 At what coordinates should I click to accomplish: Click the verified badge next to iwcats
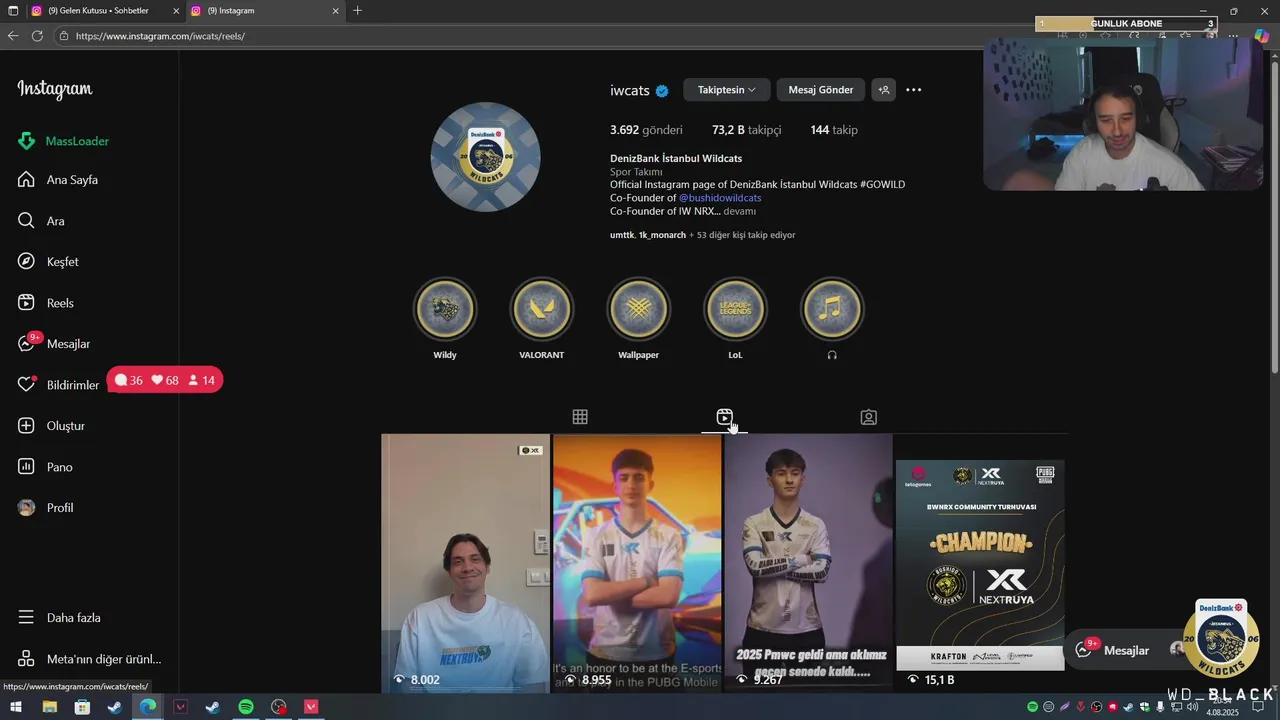point(661,91)
